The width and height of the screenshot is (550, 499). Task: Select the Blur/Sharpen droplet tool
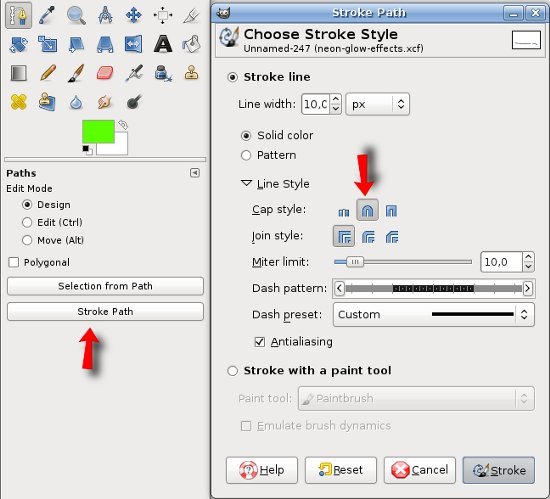coord(76,103)
